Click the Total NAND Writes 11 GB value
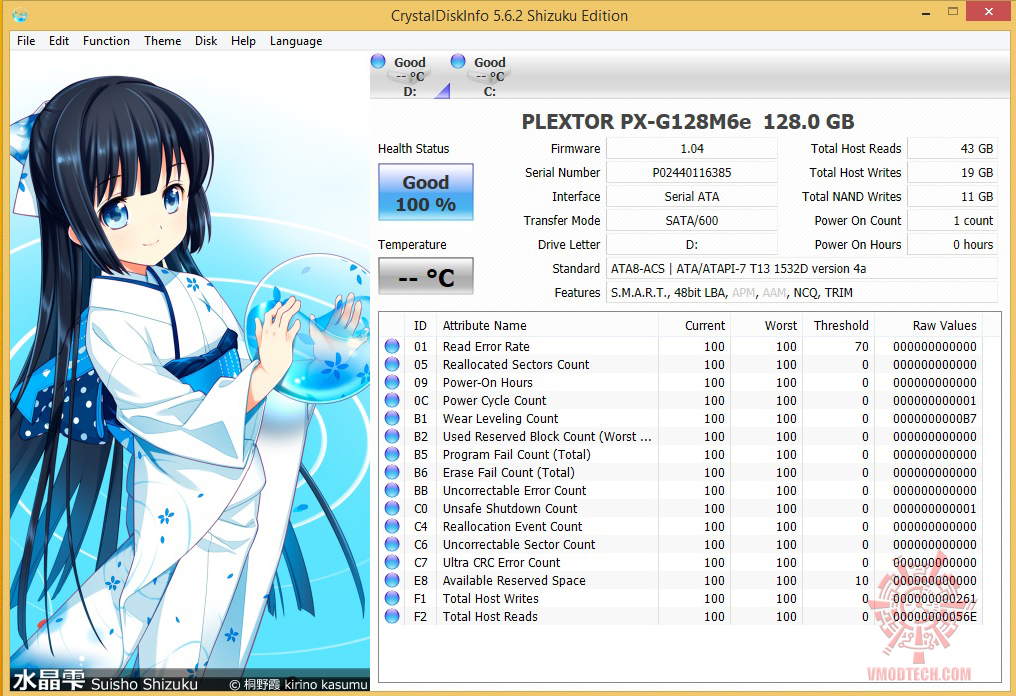The height and width of the screenshot is (696, 1016). click(952, 196)
